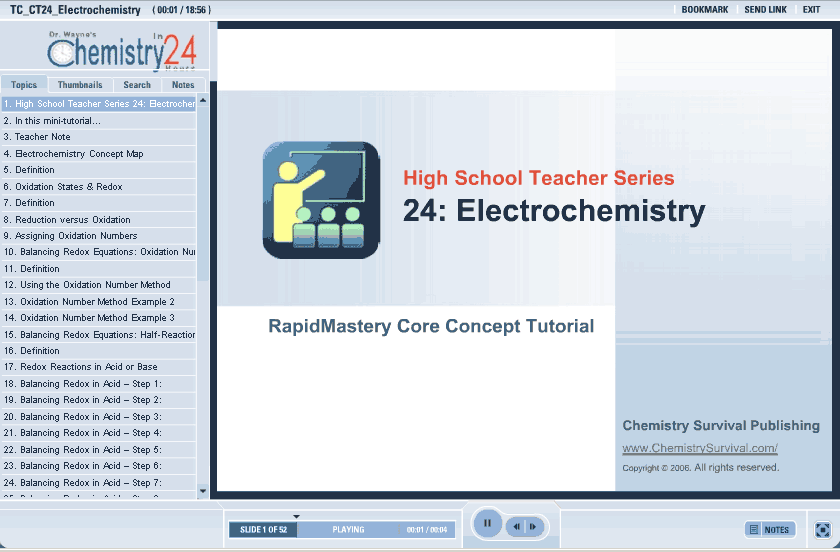840x552 pixels.
Task: Switch to the Notes tab in the sidebar
Action: click(183, 85)
